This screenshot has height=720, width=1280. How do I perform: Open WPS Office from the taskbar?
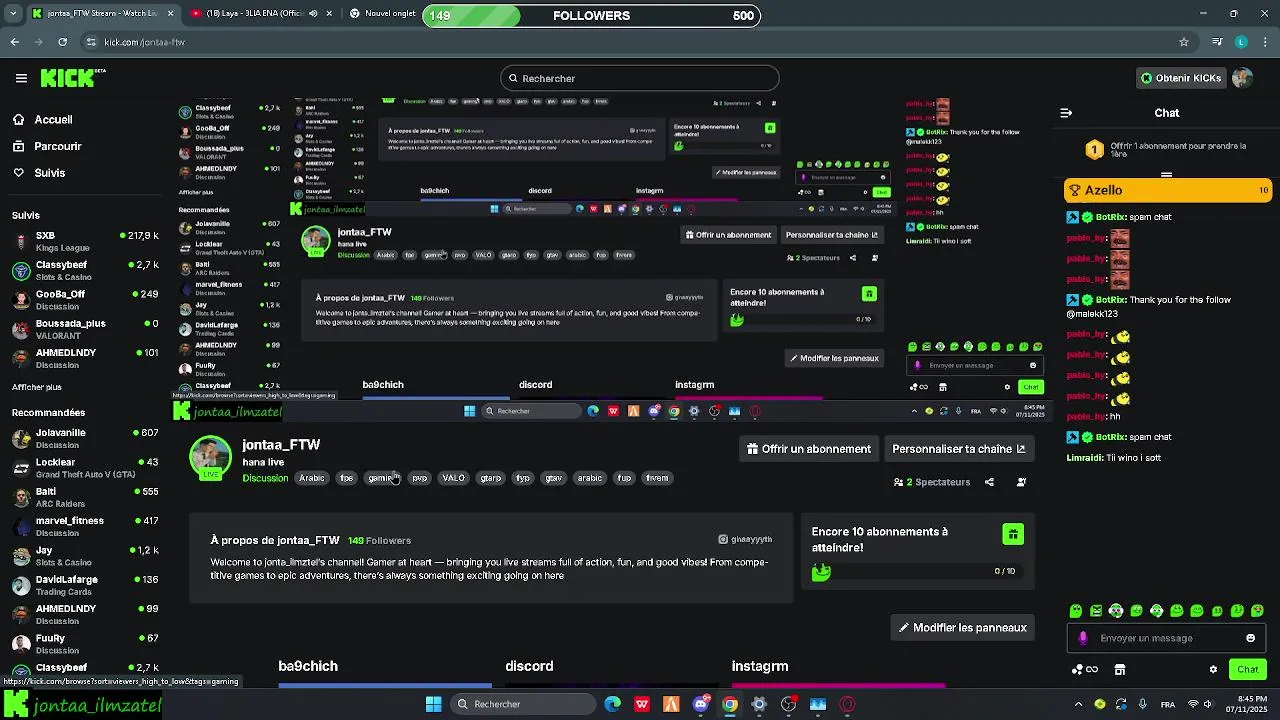click(642, 704)
